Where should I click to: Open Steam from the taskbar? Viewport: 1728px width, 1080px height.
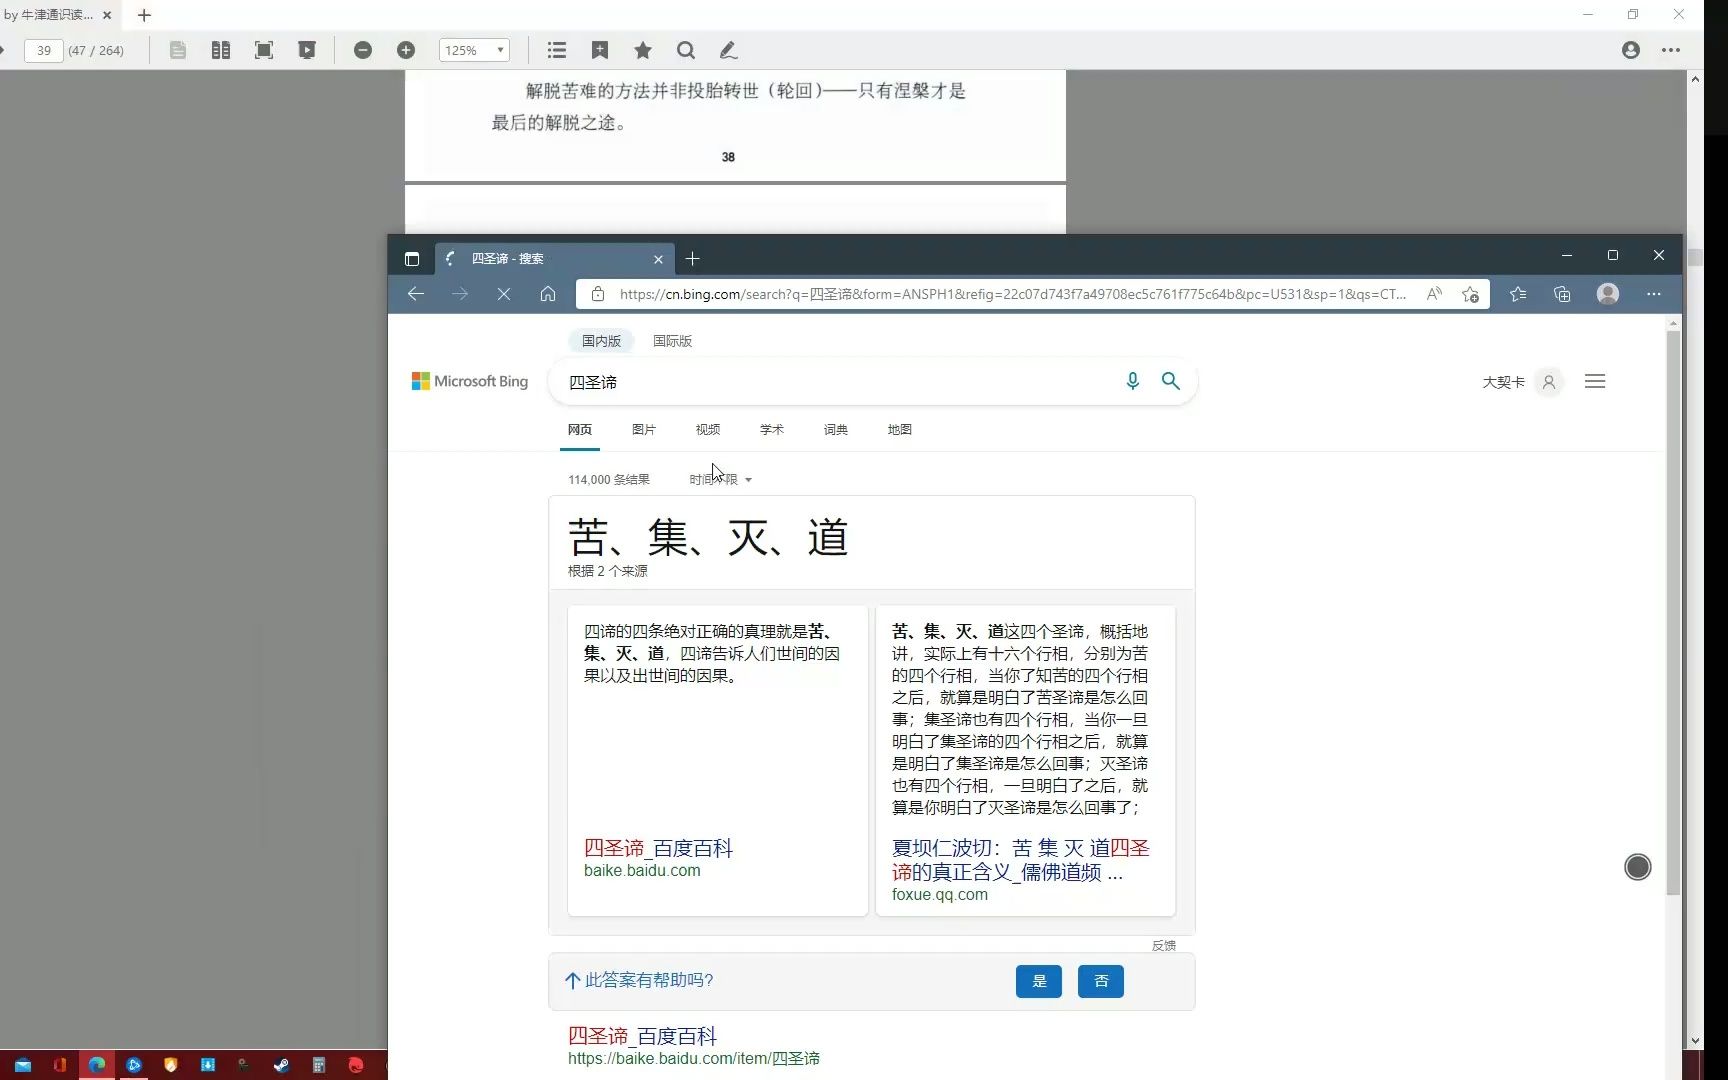point(282,1065)
